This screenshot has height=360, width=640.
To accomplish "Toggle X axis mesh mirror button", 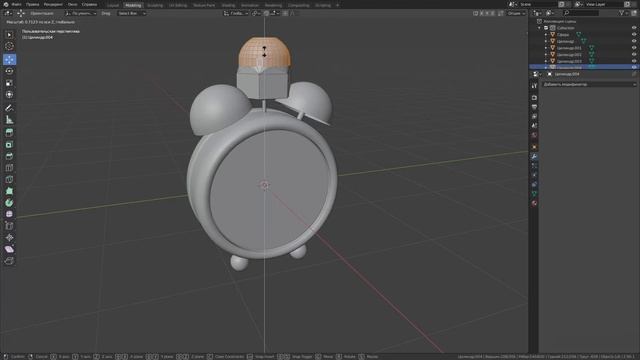I will pos(482,13).
